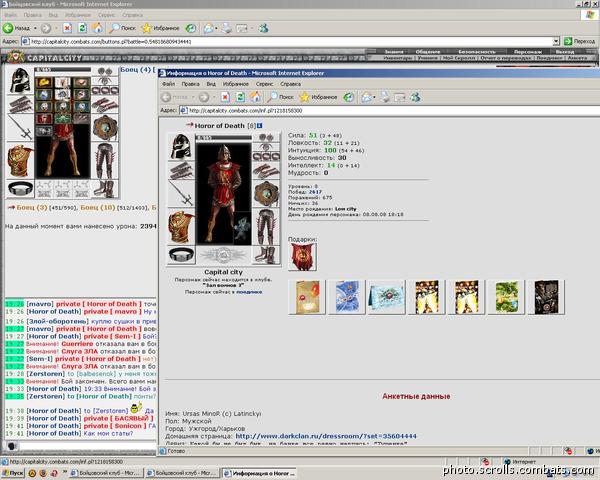This screenshot has height=480, width=600.
Task: Expand Back history arrow in Информация о Horor toolbar
Action: (193, 98)
